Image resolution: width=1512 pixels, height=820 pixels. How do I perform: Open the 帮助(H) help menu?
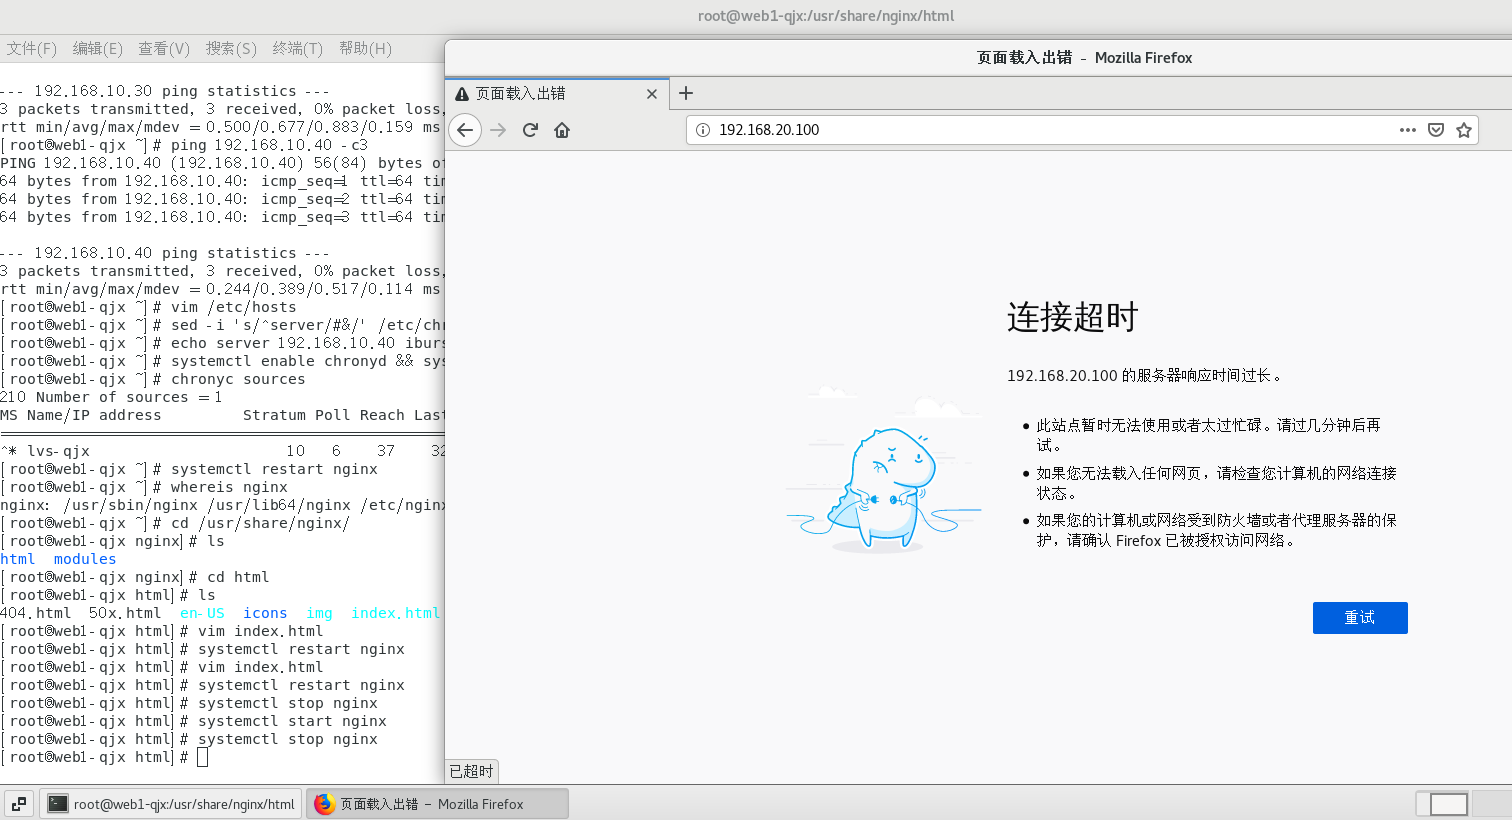pos(365,48)
